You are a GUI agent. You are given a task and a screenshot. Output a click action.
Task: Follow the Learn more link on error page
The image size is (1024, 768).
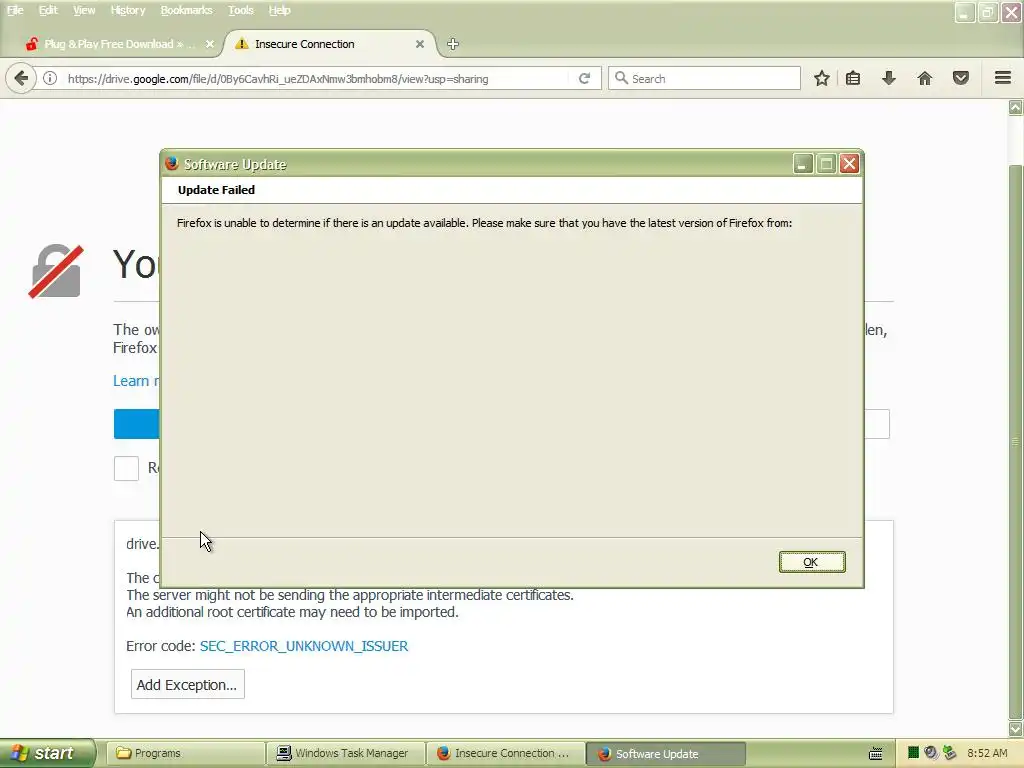(136, 381)
